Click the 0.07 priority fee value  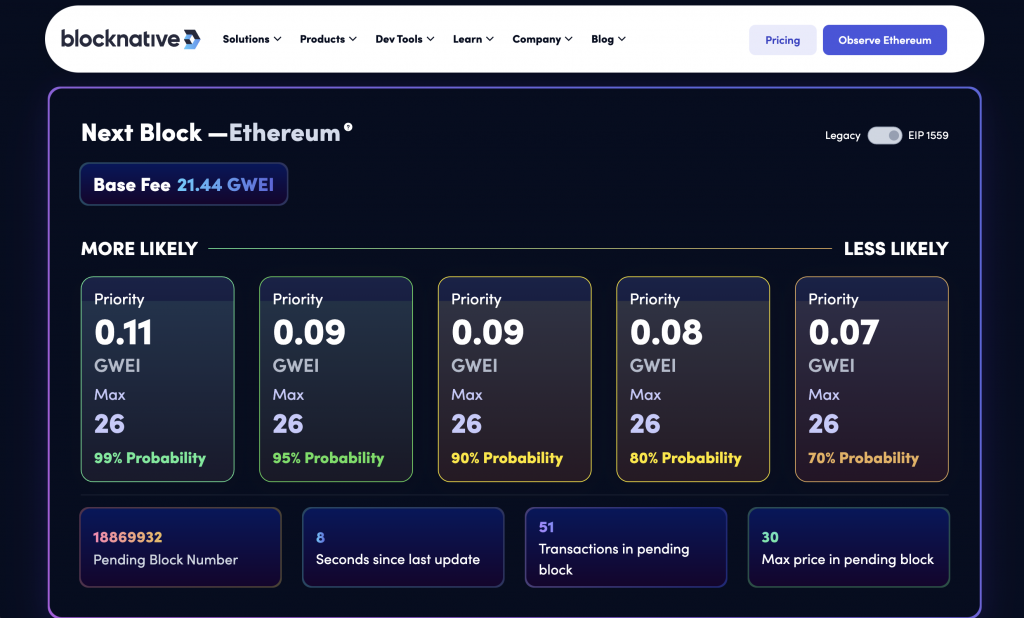(844, 333)
